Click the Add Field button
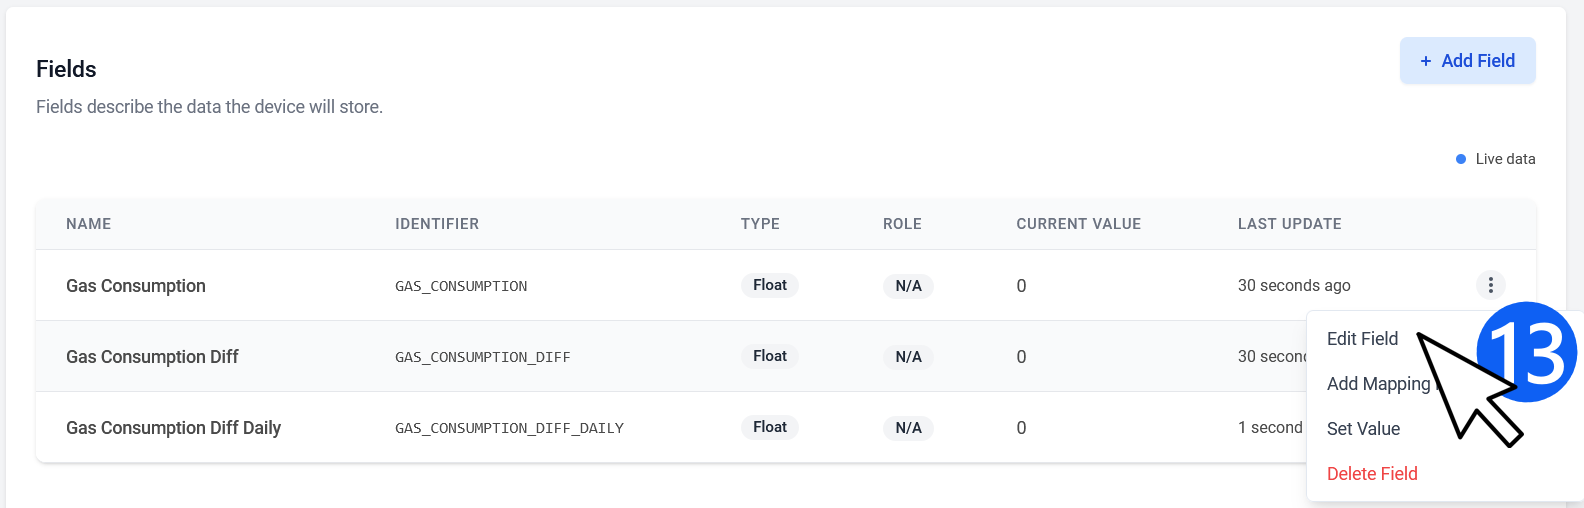This screenshot has height=508, width=1584. point(1467,61)
